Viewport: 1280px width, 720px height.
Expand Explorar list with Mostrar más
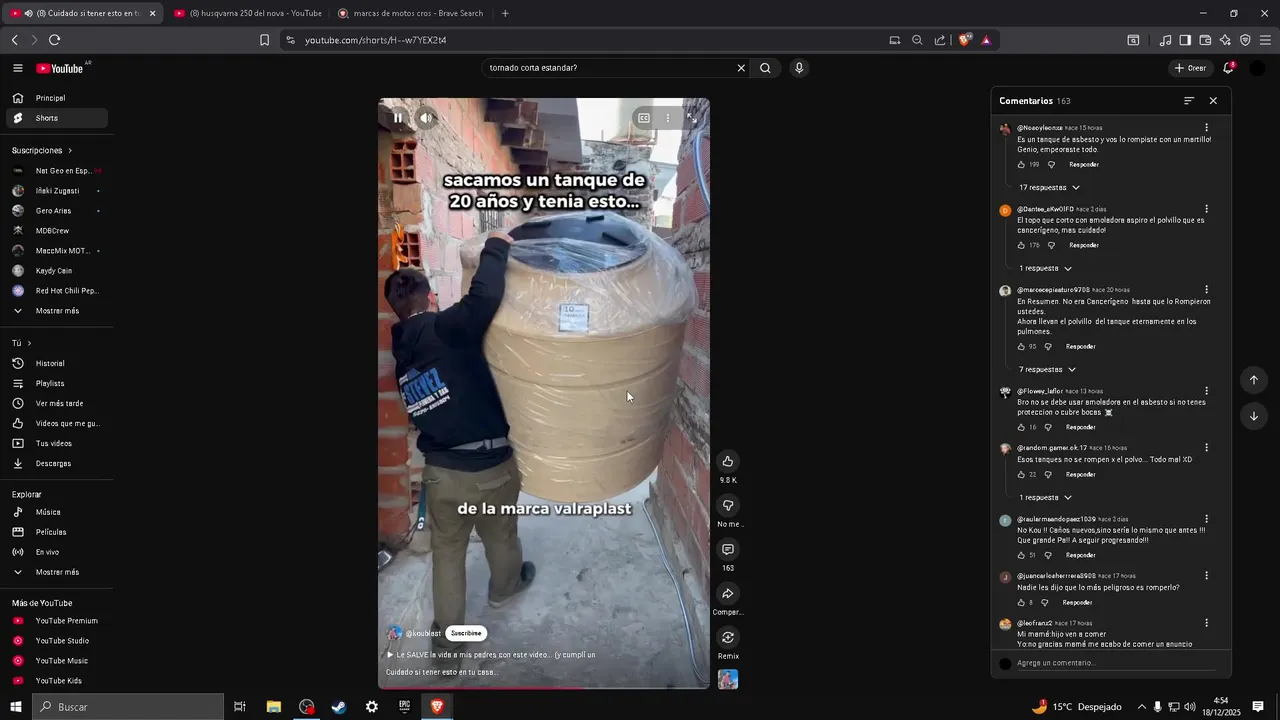(57, 572)
